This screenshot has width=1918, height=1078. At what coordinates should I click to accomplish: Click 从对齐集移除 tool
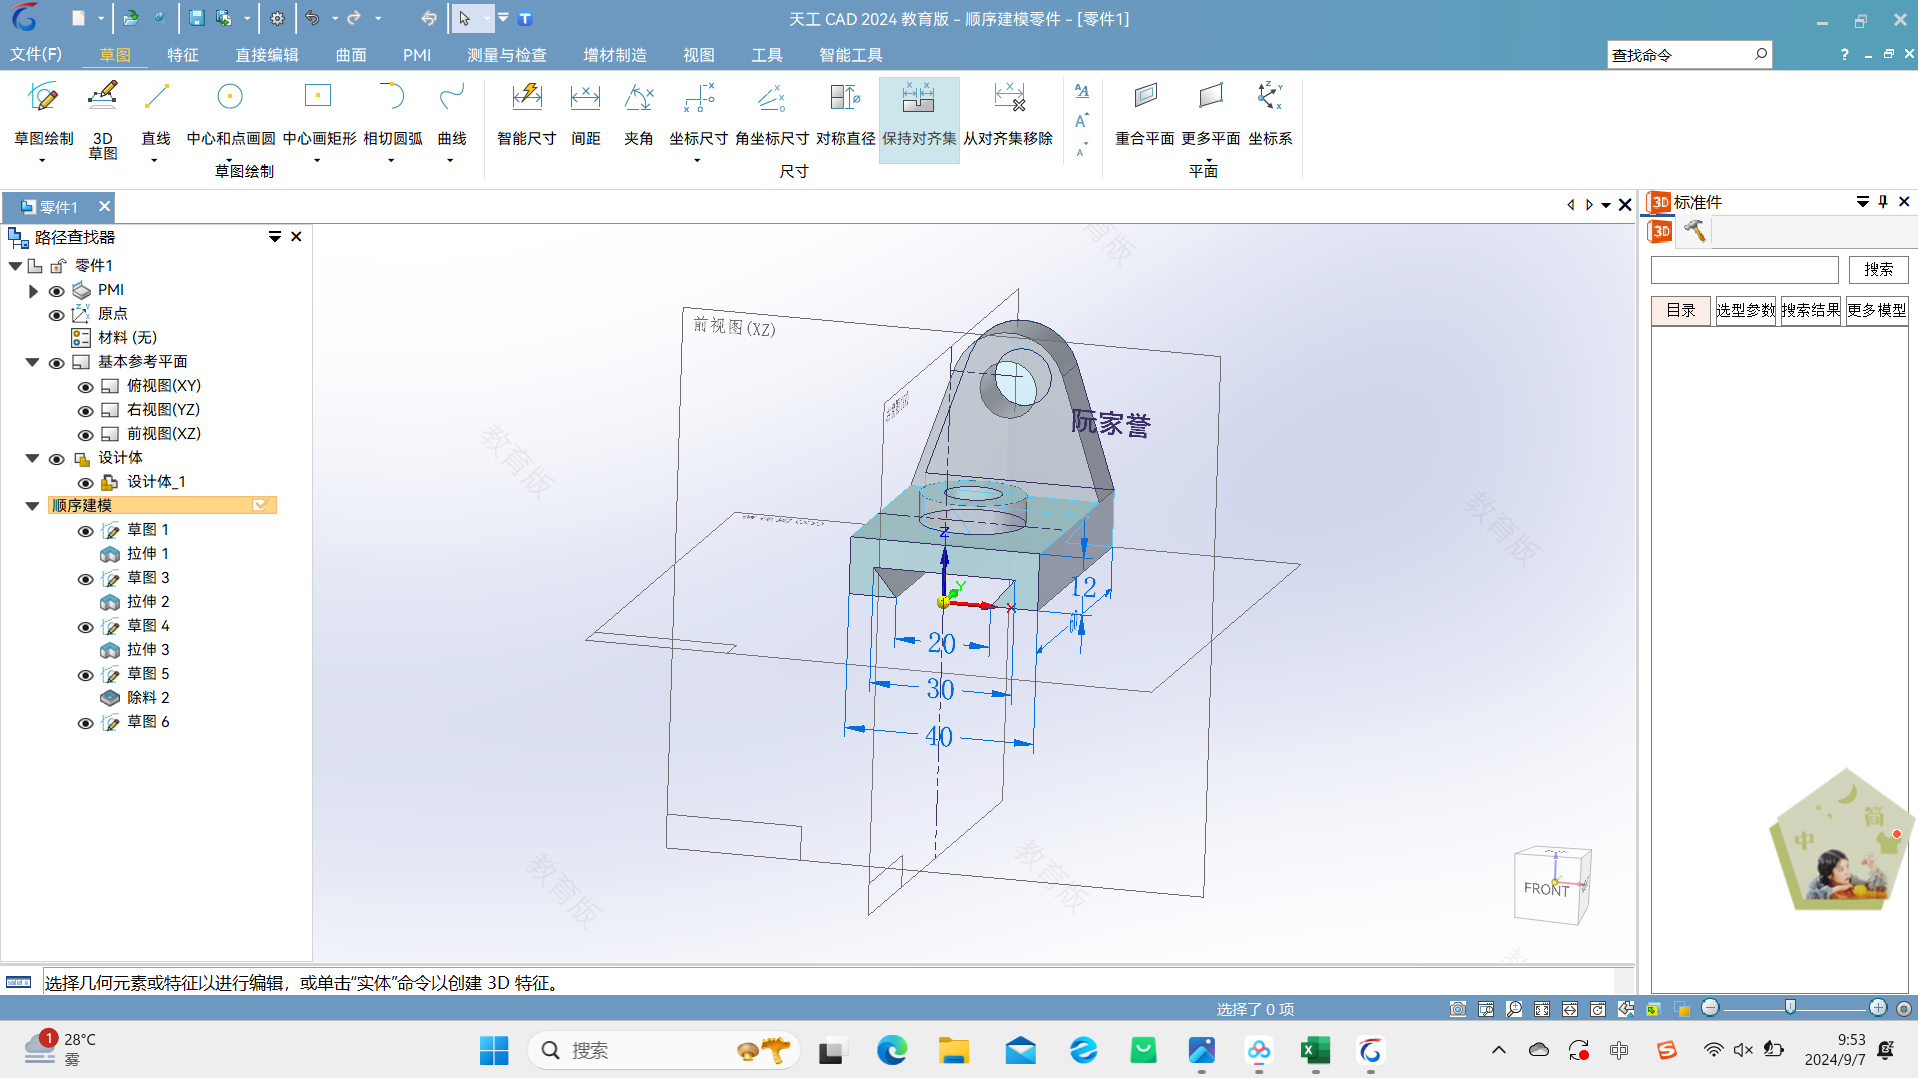click(x=1008, y=112)
